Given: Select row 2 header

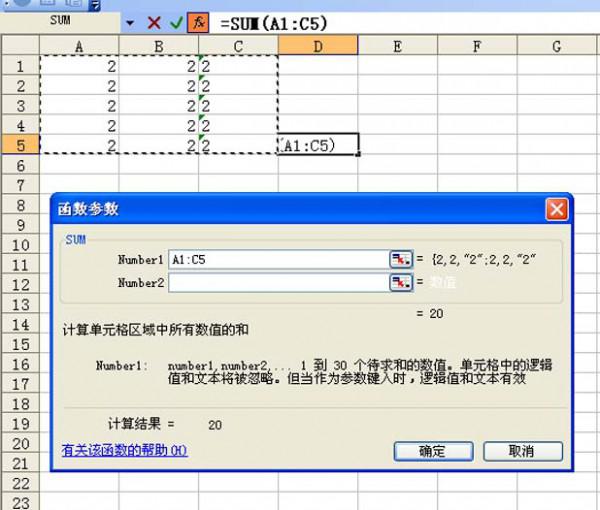Looking at the screenshot, I should pos(20,86).
